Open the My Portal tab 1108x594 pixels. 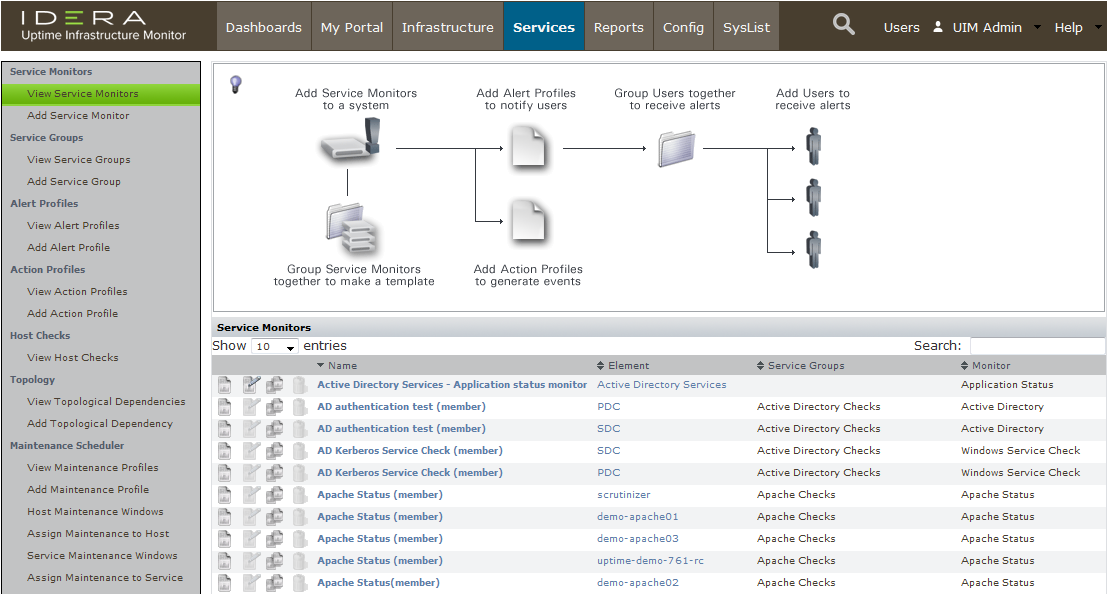tap(352, 27)
